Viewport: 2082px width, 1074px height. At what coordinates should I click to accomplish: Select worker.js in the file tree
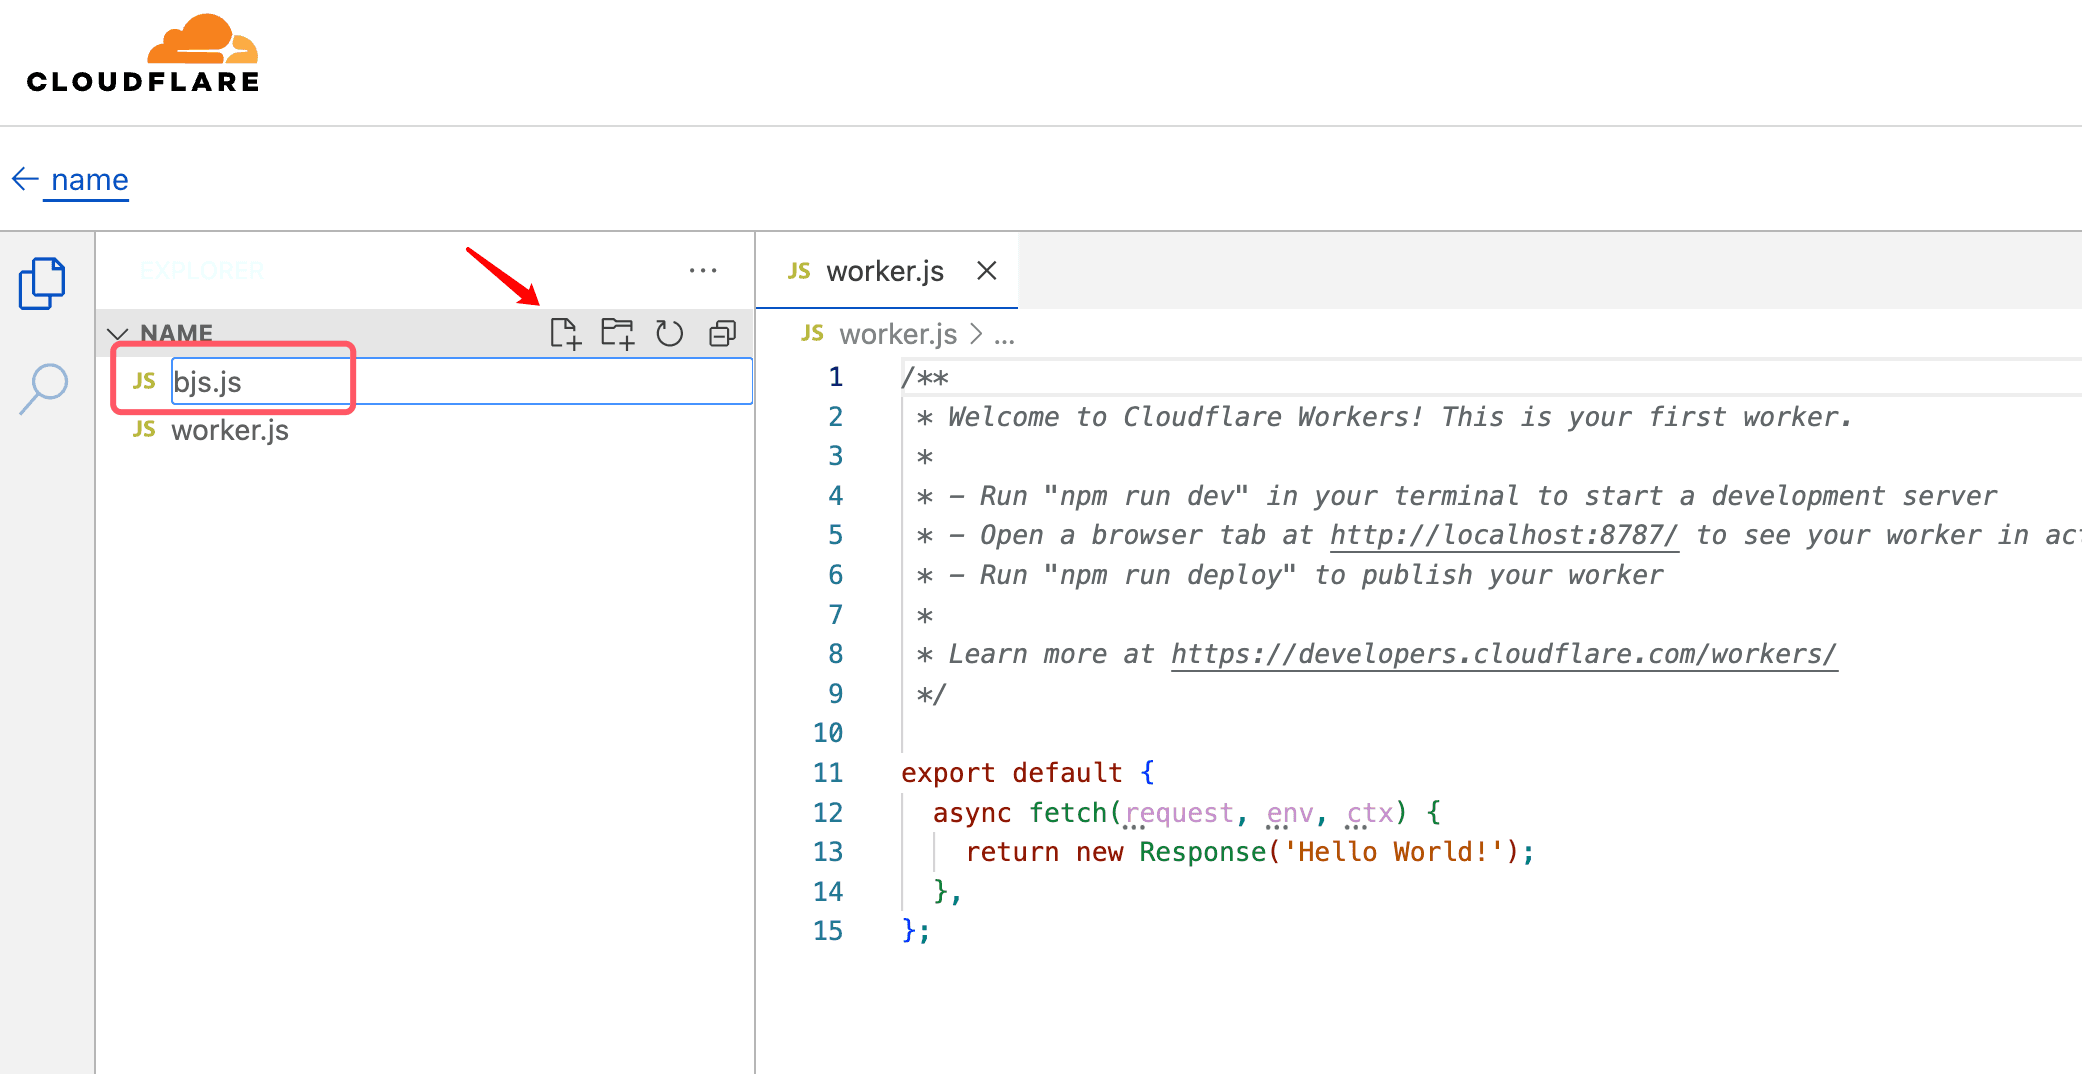coord(230,430)
